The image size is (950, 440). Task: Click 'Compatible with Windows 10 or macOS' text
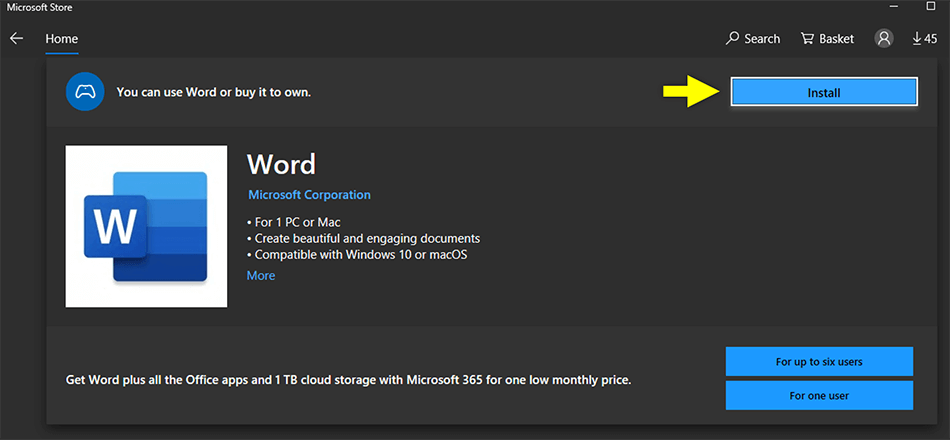(357, 255)
